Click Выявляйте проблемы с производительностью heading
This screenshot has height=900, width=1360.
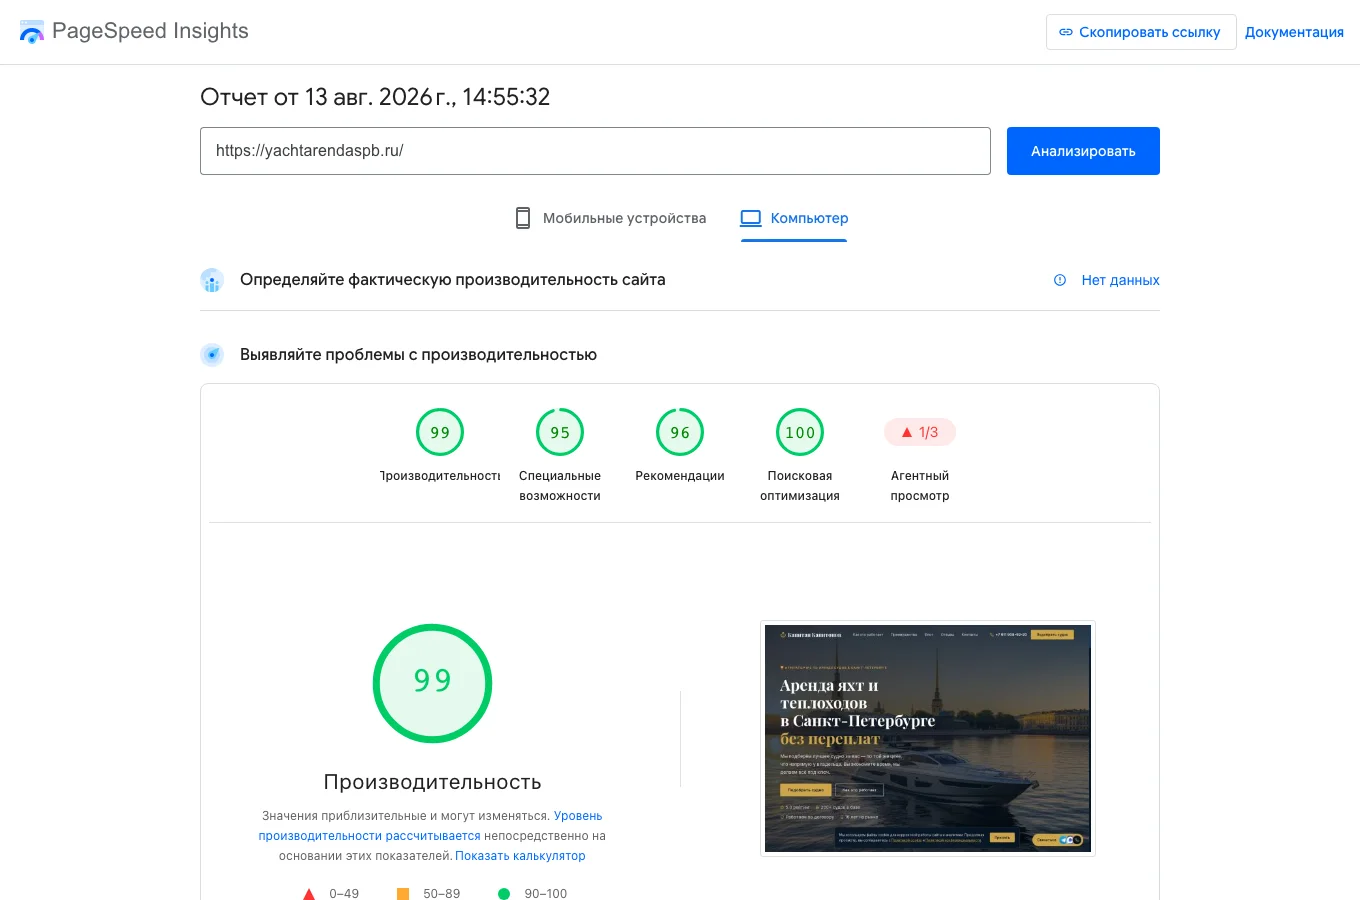pyautogui.click(x=418, y=354)
